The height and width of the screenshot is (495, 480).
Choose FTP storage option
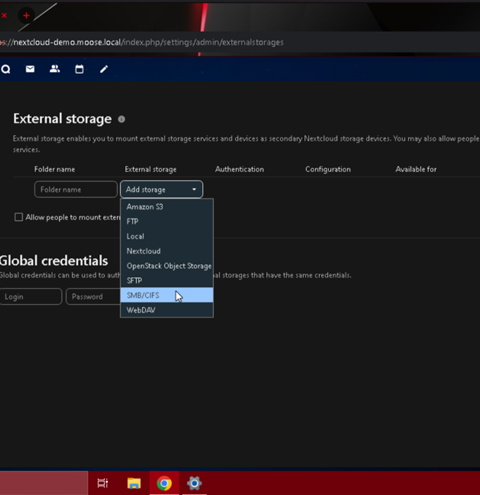pos(167,221)
